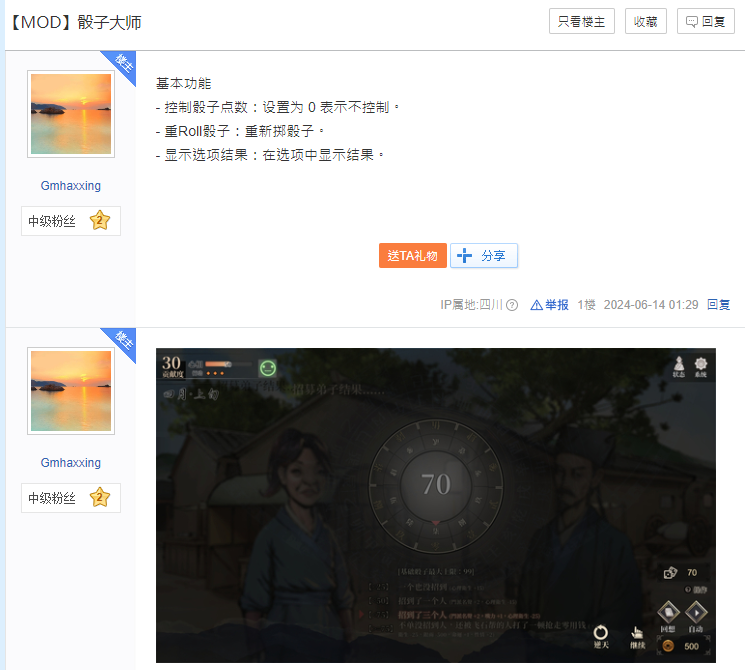
Task: Click the 回想 recall icon in game
Action: coord(668,614)
